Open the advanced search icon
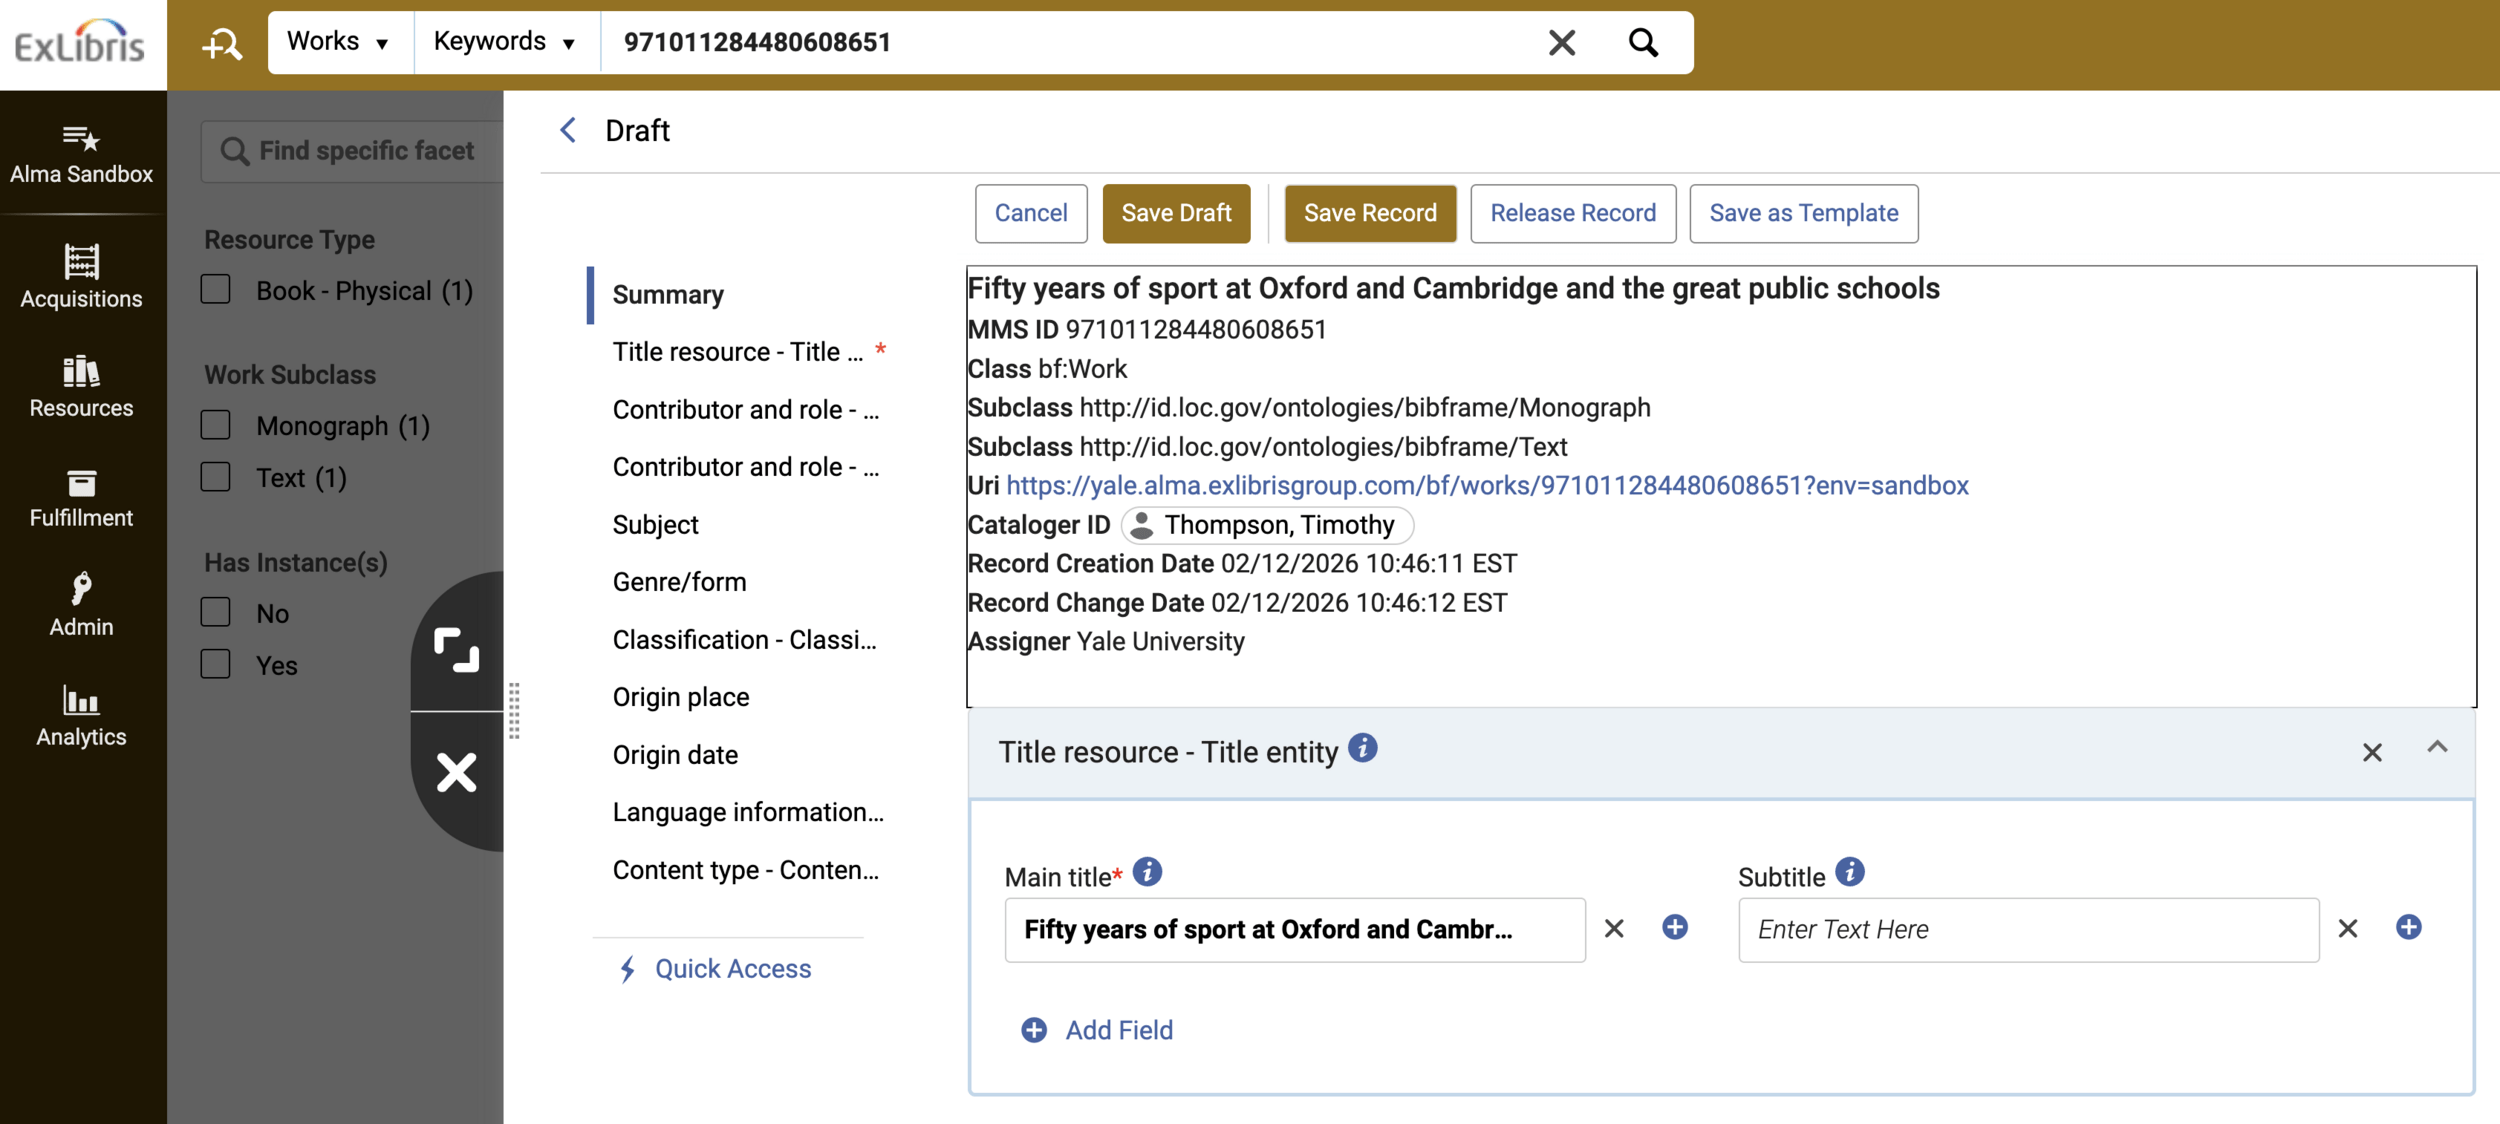The image size is (2500, 1124). [x=221, y=44]
